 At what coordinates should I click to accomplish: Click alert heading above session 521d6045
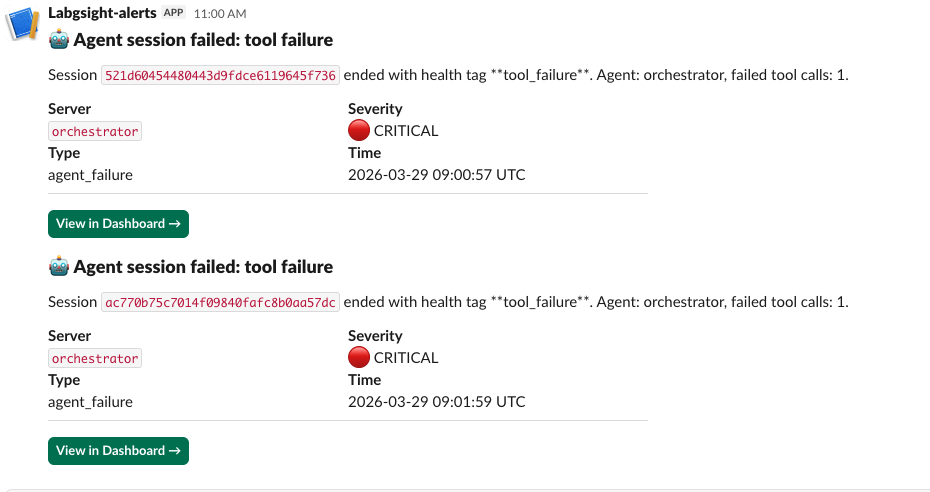click(203, 40)
